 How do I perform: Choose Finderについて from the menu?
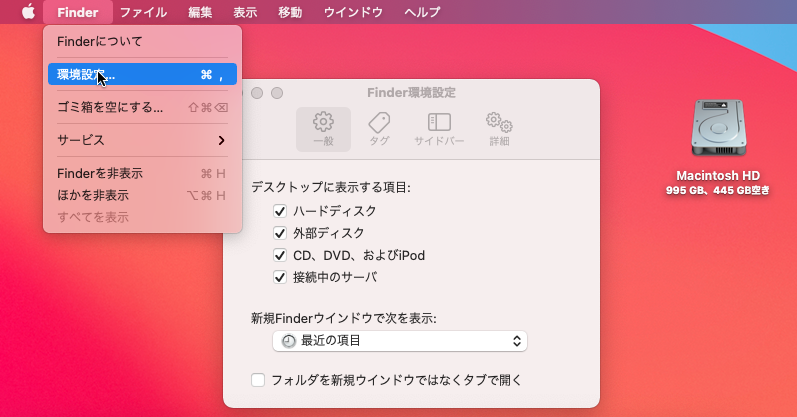pyautogui.click(x=100, y=42)
